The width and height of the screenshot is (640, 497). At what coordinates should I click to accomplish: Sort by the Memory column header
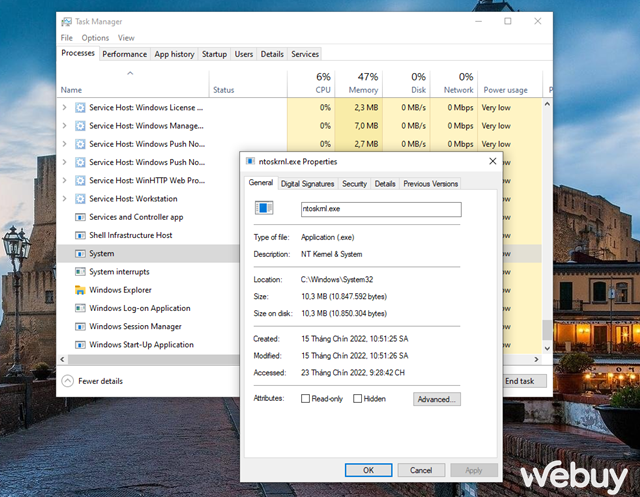[x=359, y=83]
